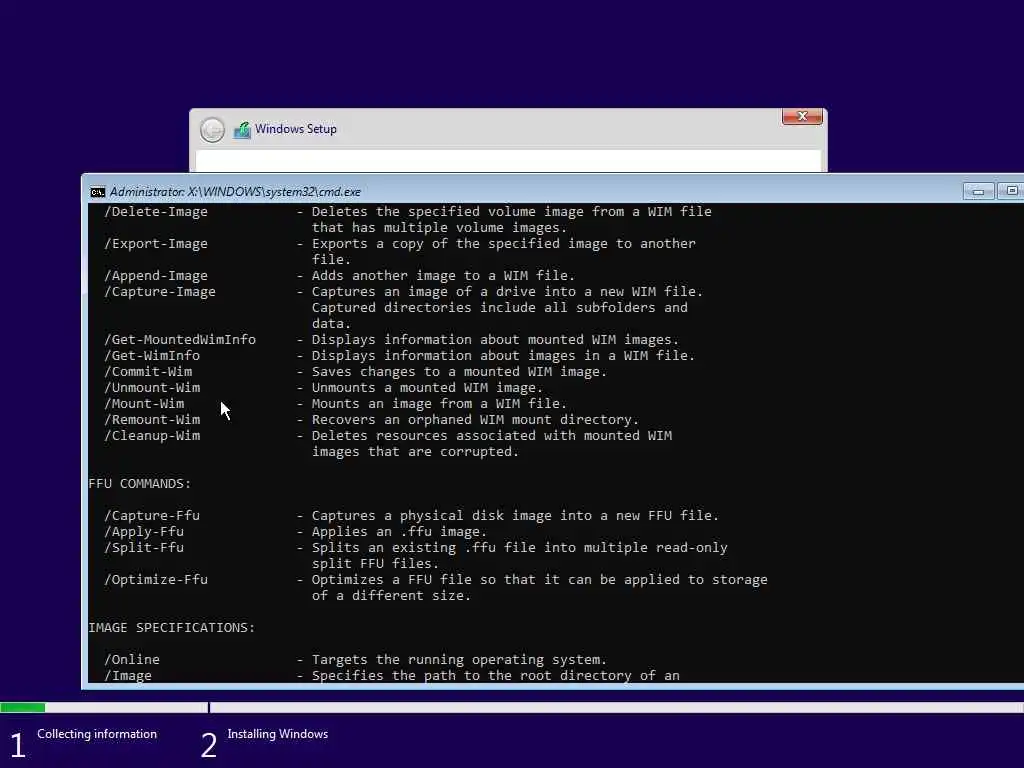Click the /Online option text
1024x768 pixels.
[132, 660]
